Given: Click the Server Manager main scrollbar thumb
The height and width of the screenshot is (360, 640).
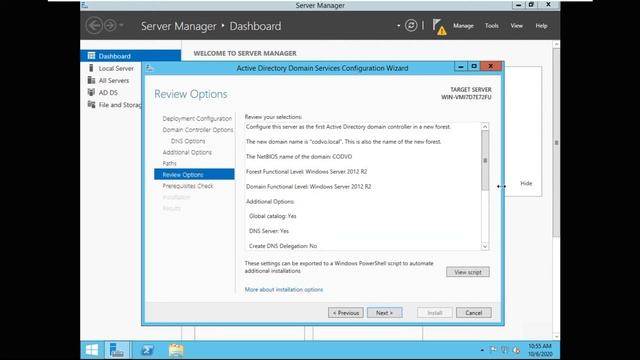Looking at the screenshot, I should (556, 142).
